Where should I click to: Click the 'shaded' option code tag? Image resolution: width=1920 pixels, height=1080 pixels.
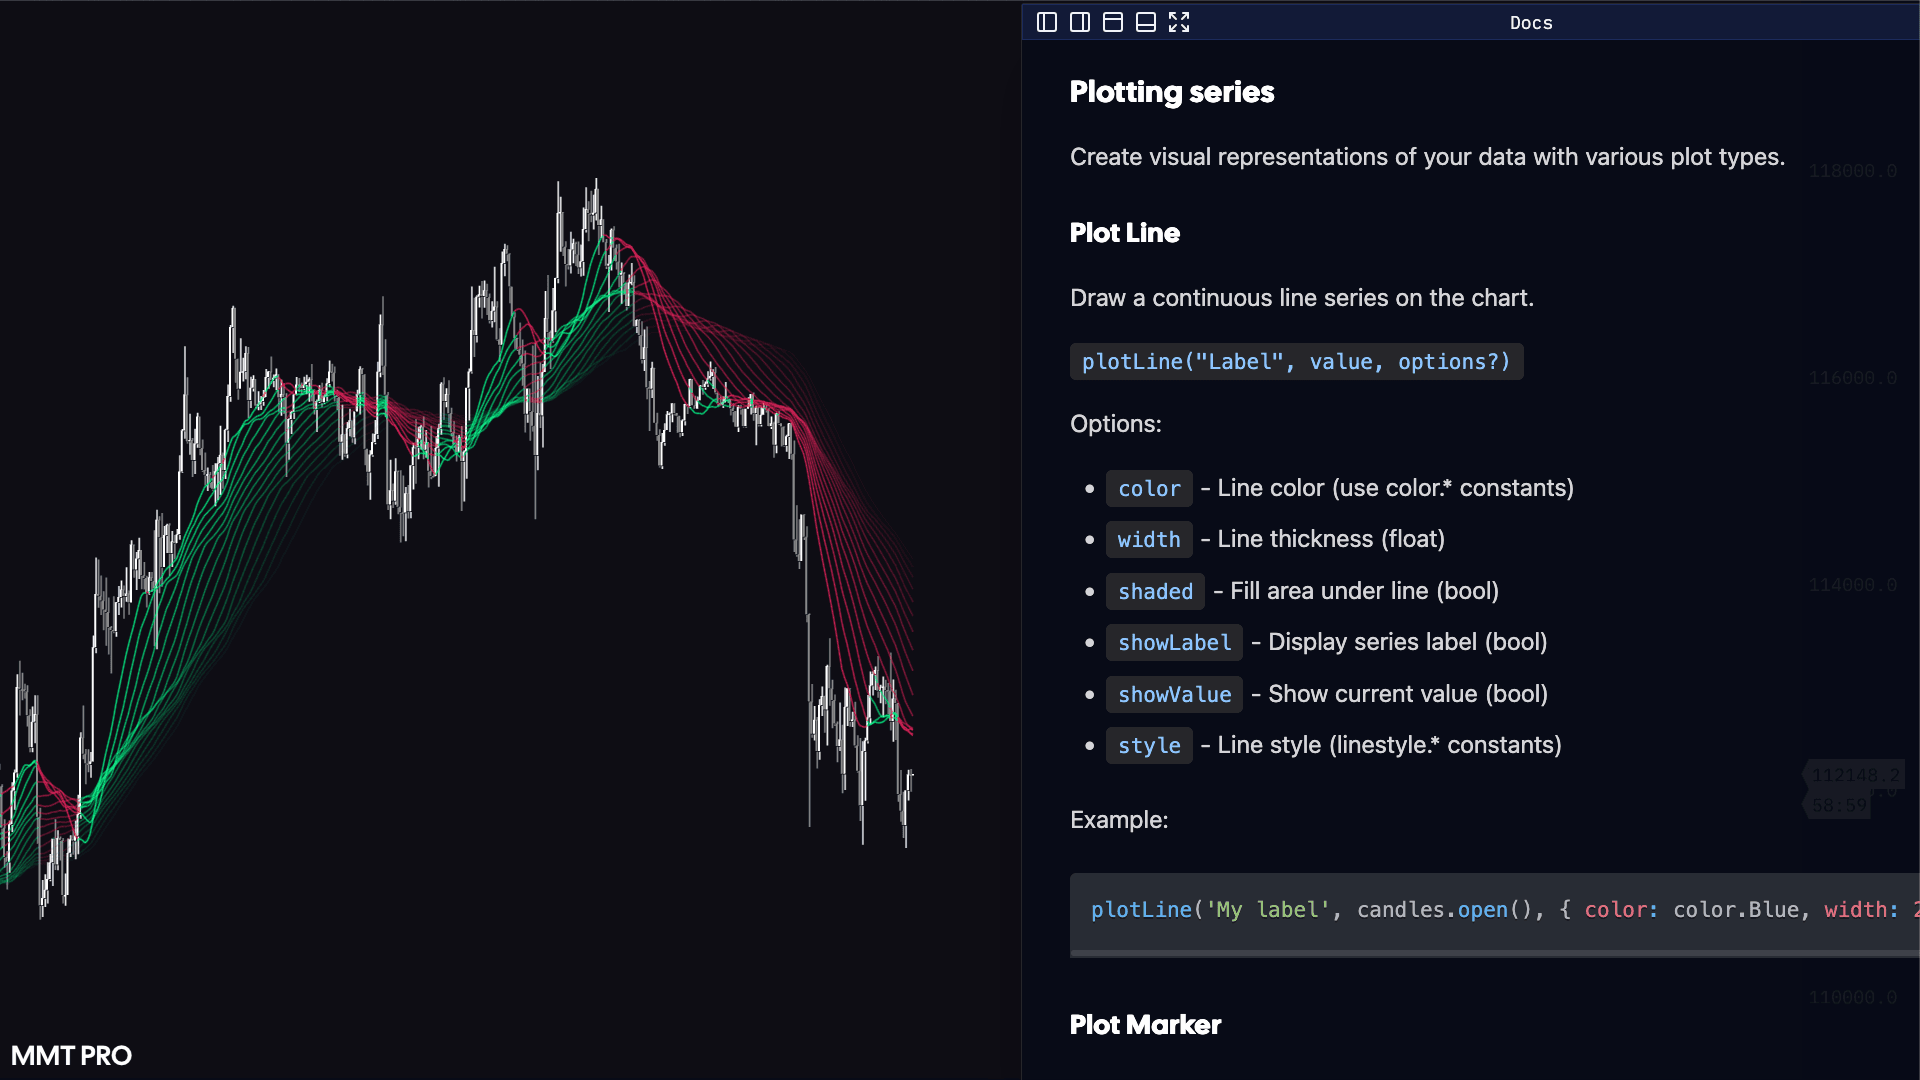pos(1155,592)
